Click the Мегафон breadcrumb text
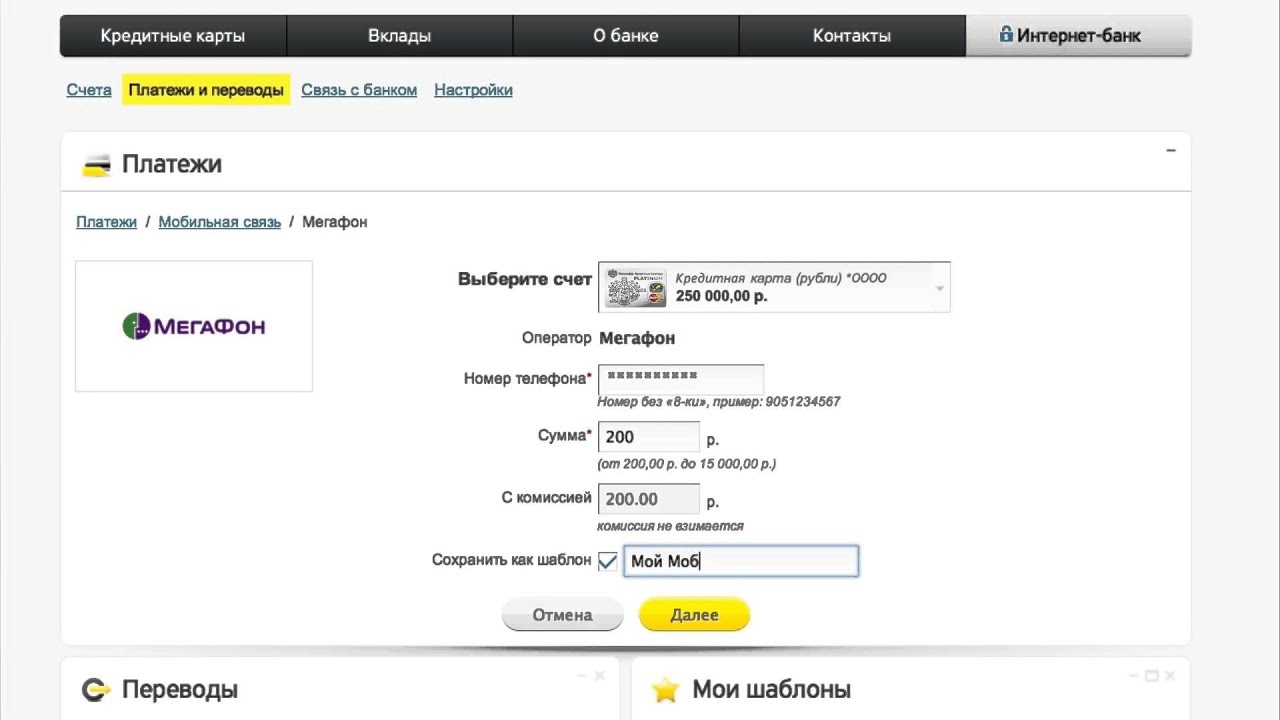This screenshot has width=1280, height=720. tap(335, 222)
